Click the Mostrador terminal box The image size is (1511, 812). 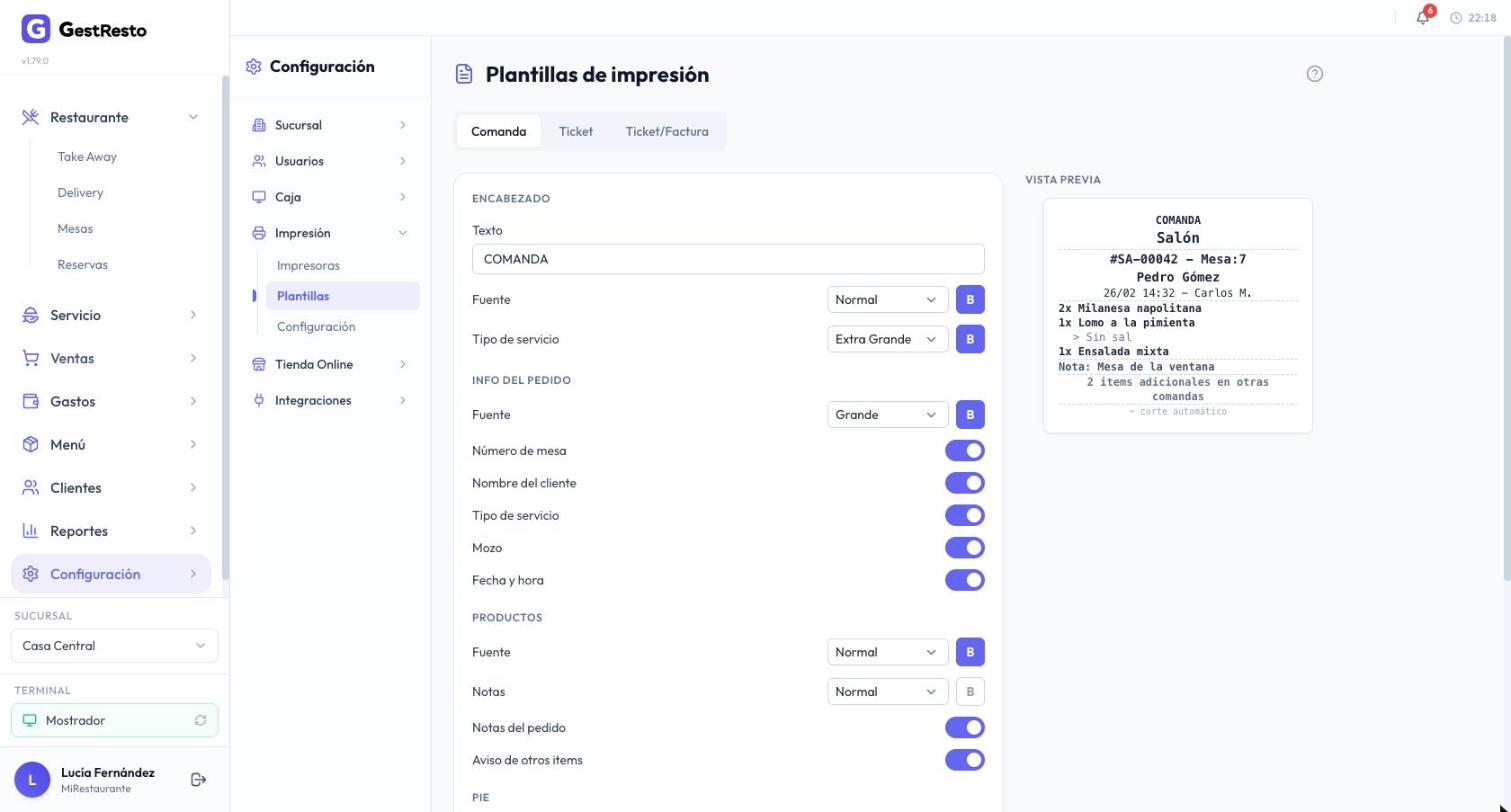[x=114, y=720]
